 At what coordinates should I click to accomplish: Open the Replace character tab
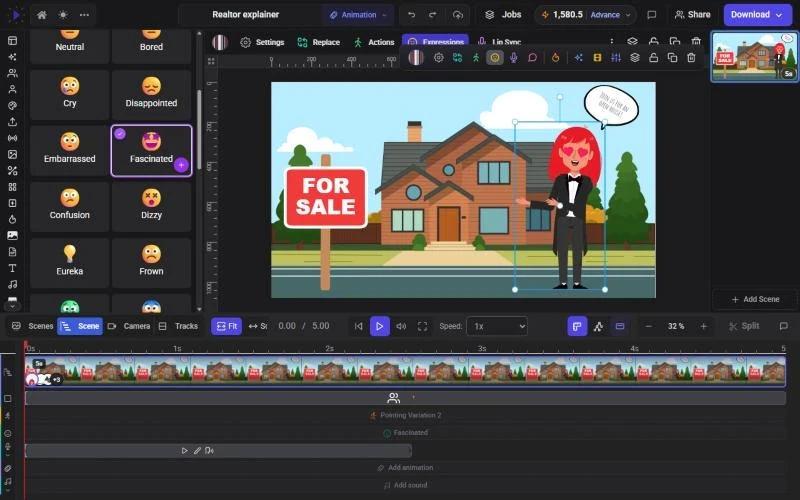(318, 42)
